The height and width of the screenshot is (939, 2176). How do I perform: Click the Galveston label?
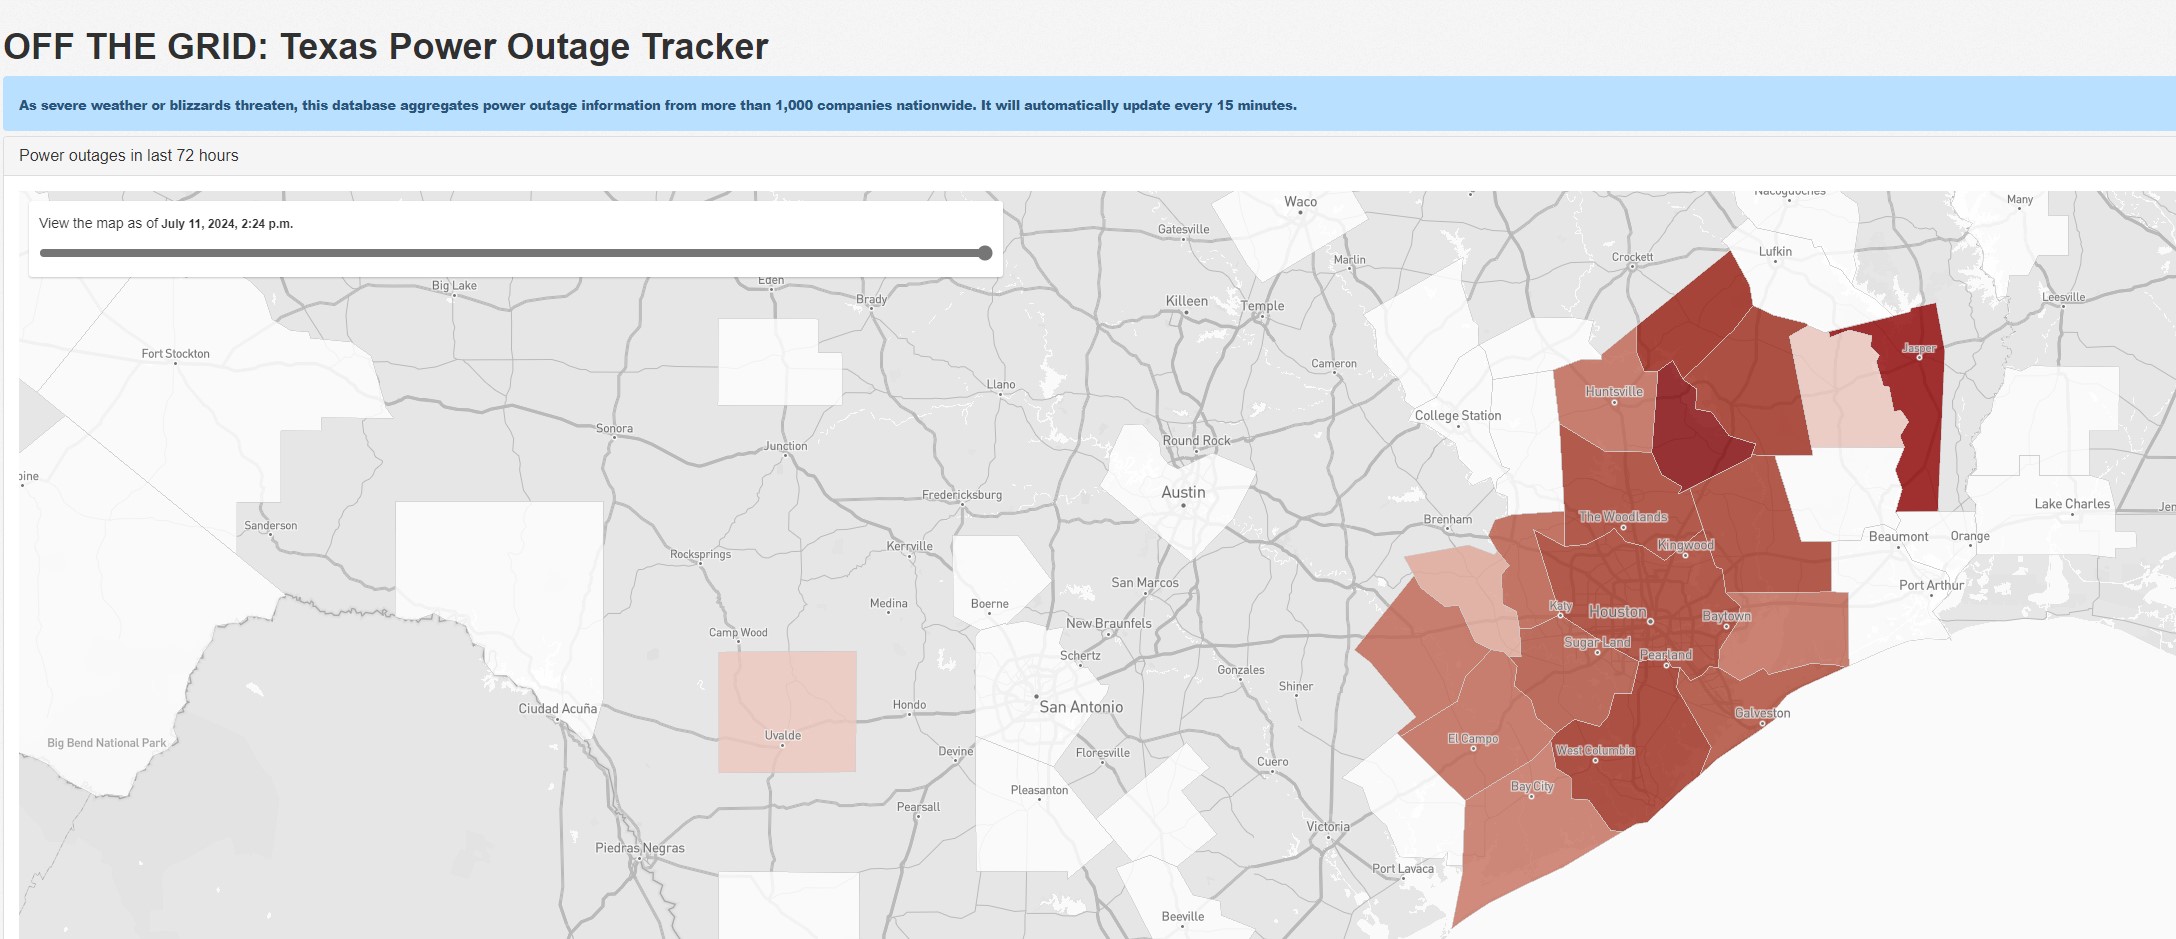(x=1762, y=713)
